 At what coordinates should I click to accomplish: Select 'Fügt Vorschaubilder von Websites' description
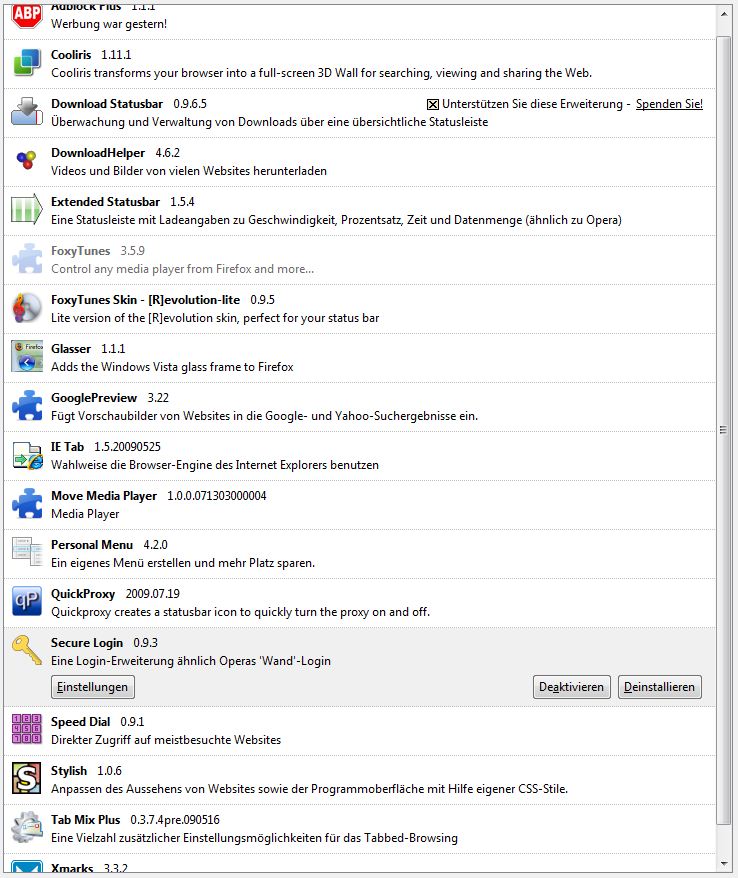264,416
